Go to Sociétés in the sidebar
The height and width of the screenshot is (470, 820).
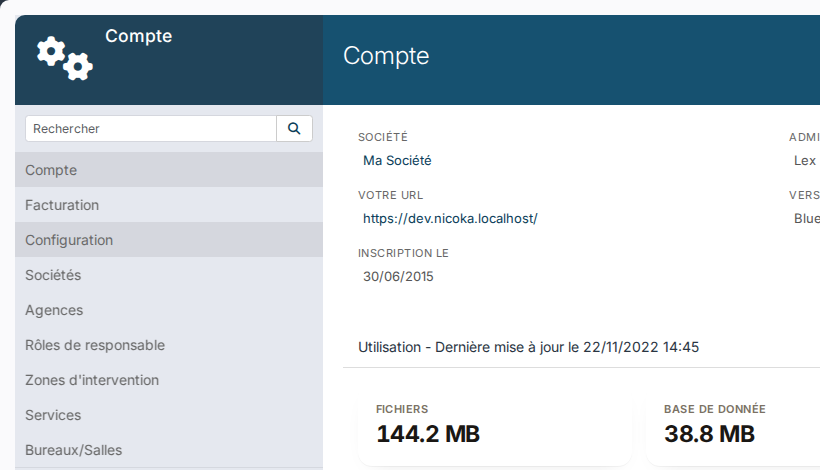pos(169,275)
